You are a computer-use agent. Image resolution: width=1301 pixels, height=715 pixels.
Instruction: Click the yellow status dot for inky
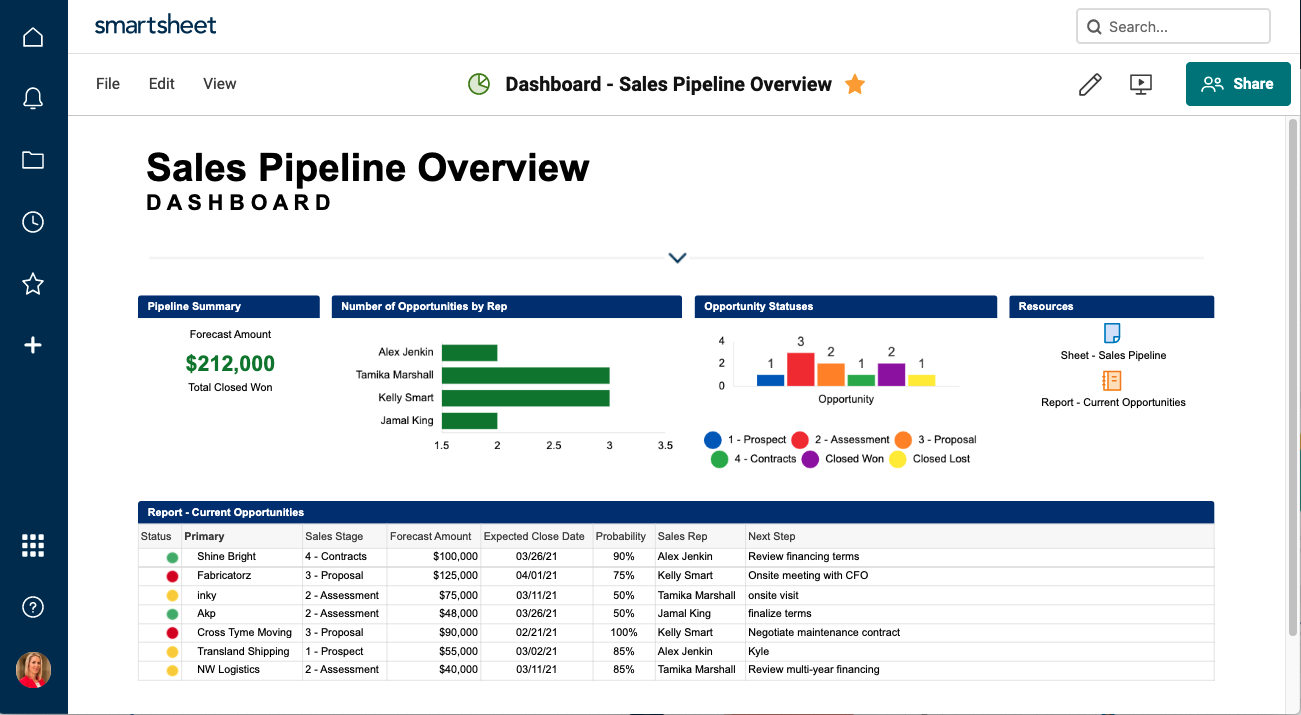coord(172,595)
